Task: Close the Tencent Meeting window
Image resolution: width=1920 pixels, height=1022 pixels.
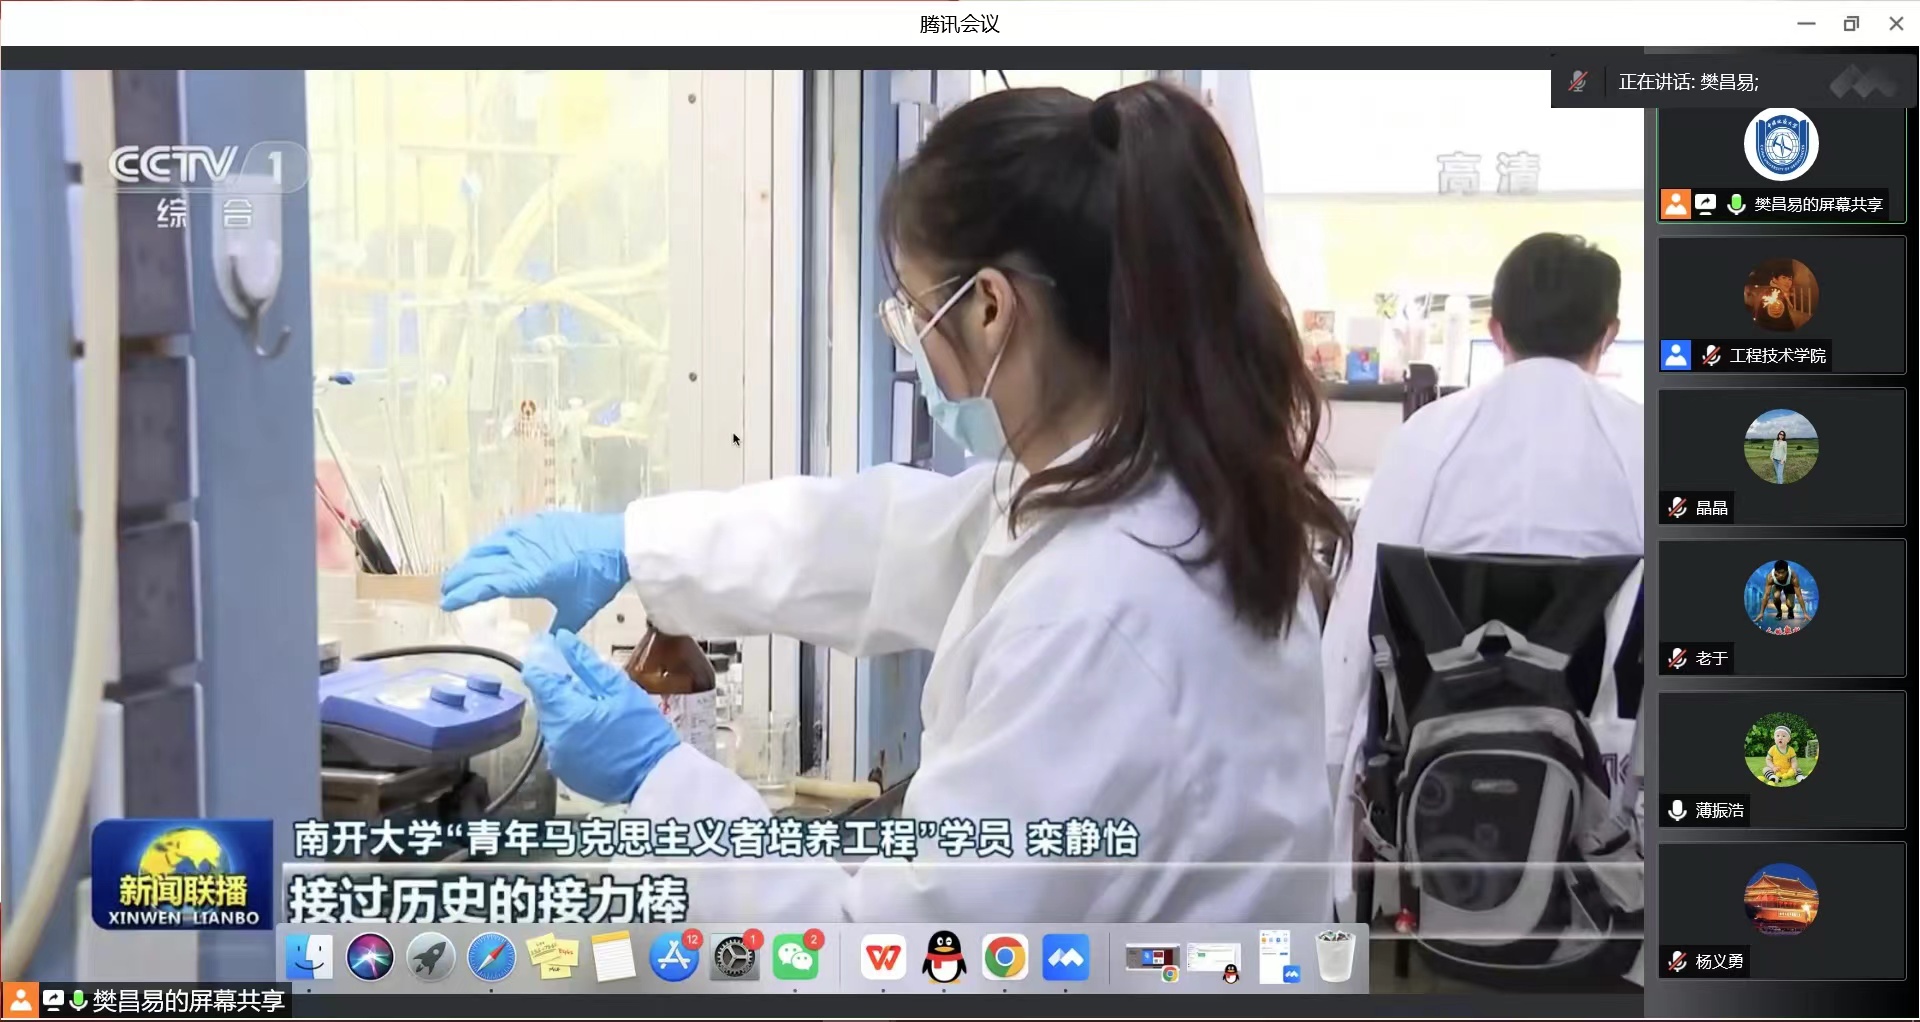Action: [1896, 24]
